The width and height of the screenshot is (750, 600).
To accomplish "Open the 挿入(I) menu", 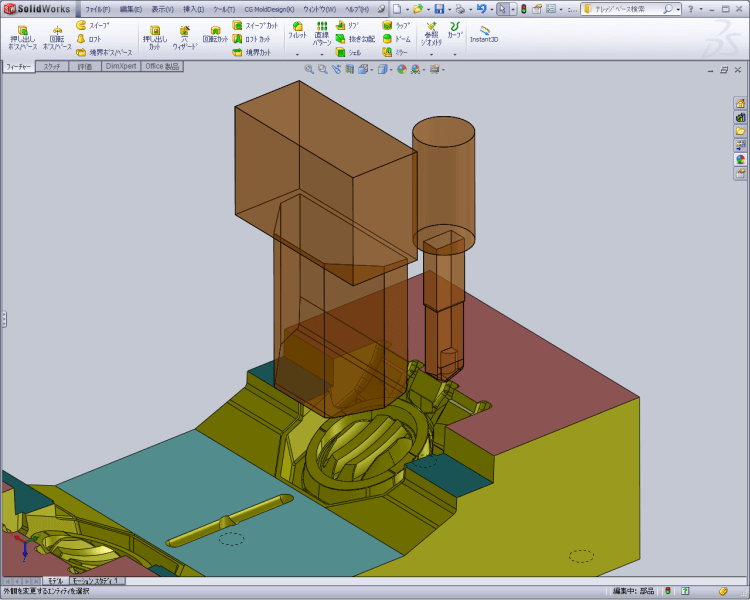I will pos(194,9).
